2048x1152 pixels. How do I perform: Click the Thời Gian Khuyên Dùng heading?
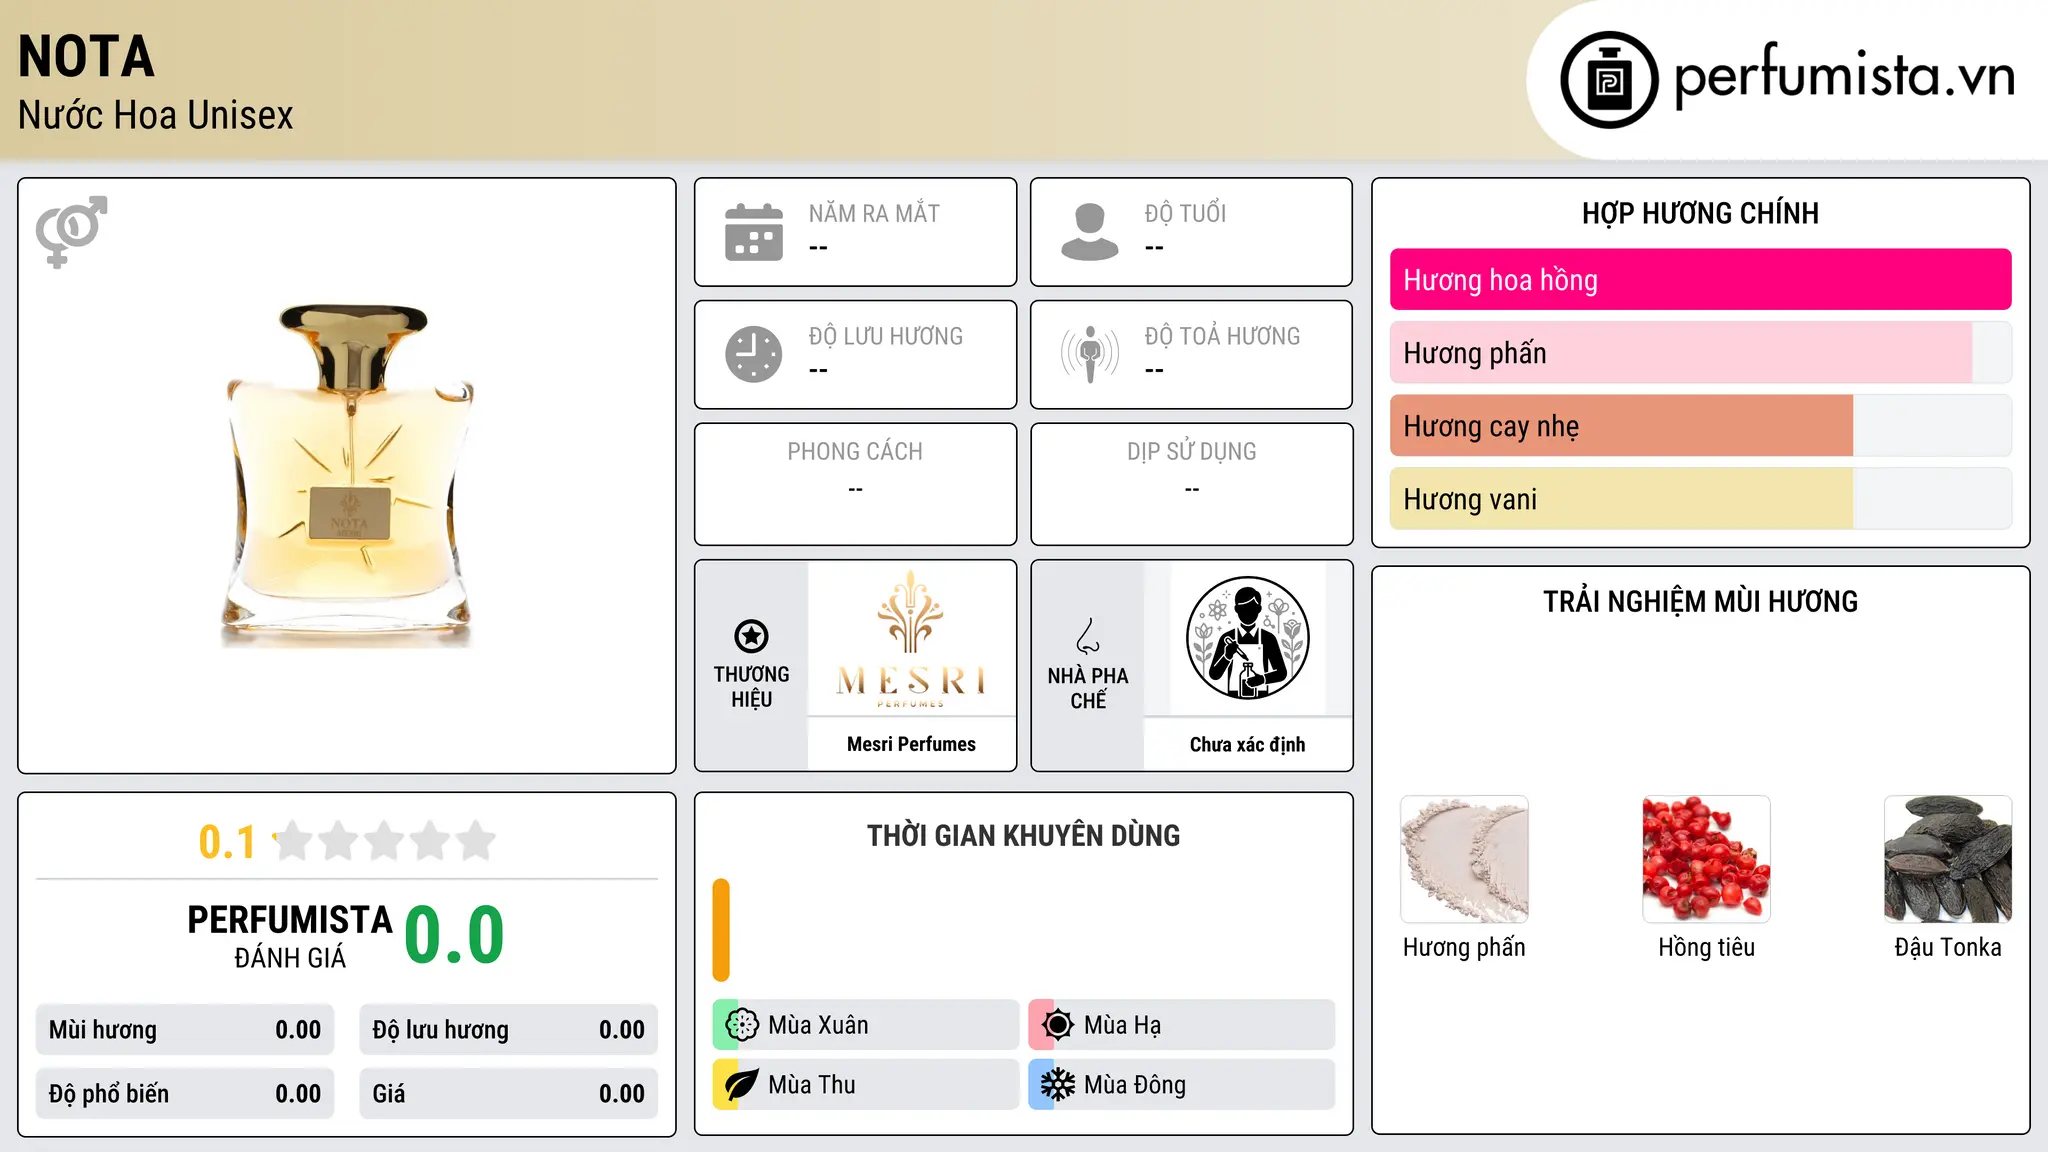1023,836
